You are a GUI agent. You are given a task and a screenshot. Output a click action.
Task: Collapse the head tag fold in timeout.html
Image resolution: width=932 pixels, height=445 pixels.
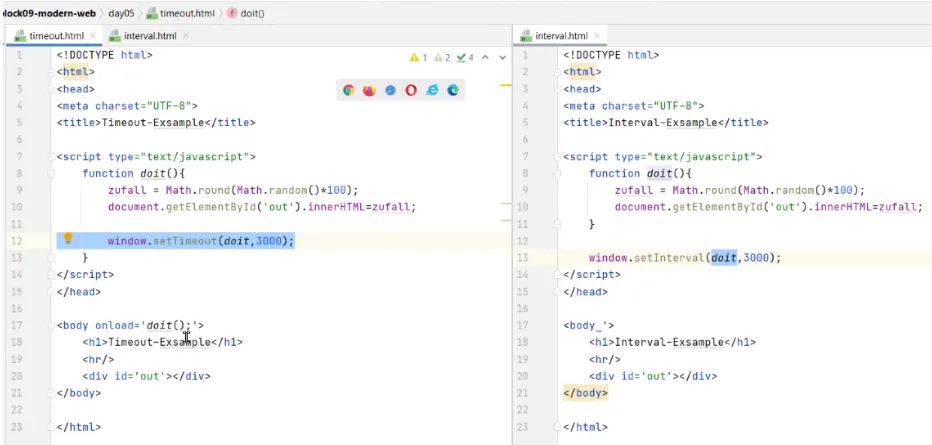tap(51, 89)
